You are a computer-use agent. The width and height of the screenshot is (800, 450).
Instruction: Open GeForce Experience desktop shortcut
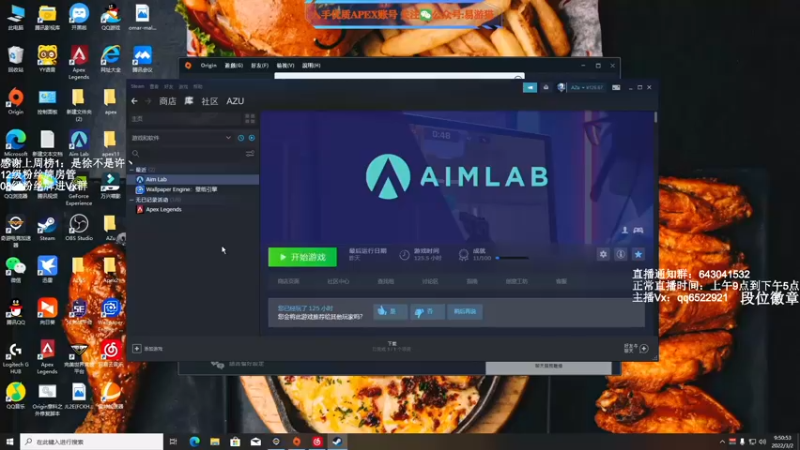79,190
